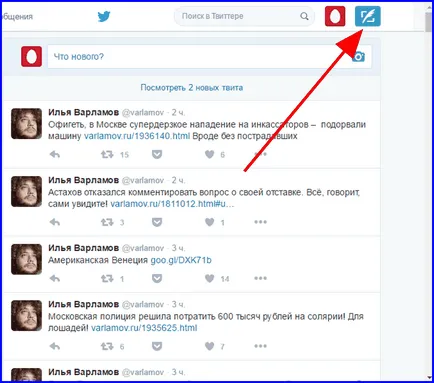The height and width of the screenshot is (383, 434).
Task: Like the Американская Венеция tweet
Action: point(209,278)
